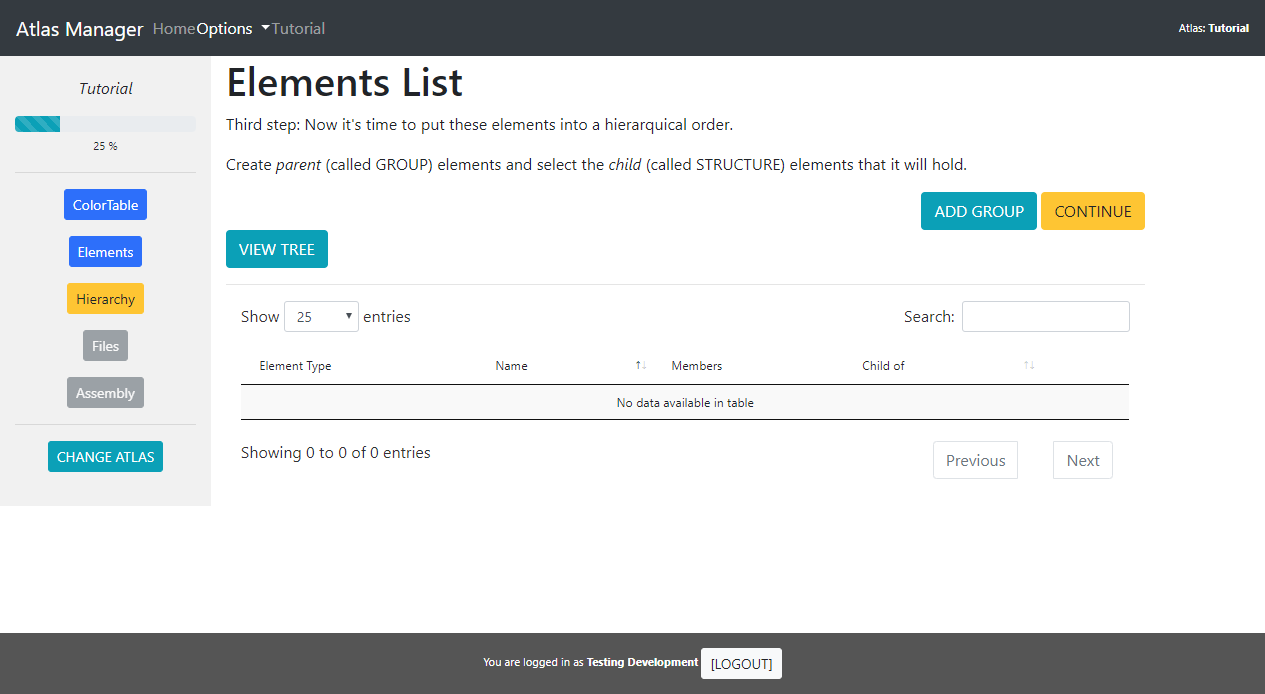
Task: Click the Atlas Manager brand title
Action: pyautogui.click(x=80, y=29)
